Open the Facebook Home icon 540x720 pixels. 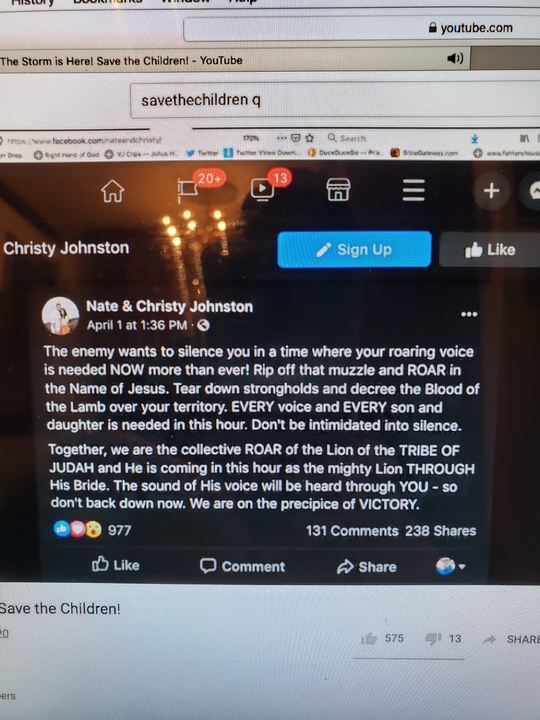tap(113, 191)
